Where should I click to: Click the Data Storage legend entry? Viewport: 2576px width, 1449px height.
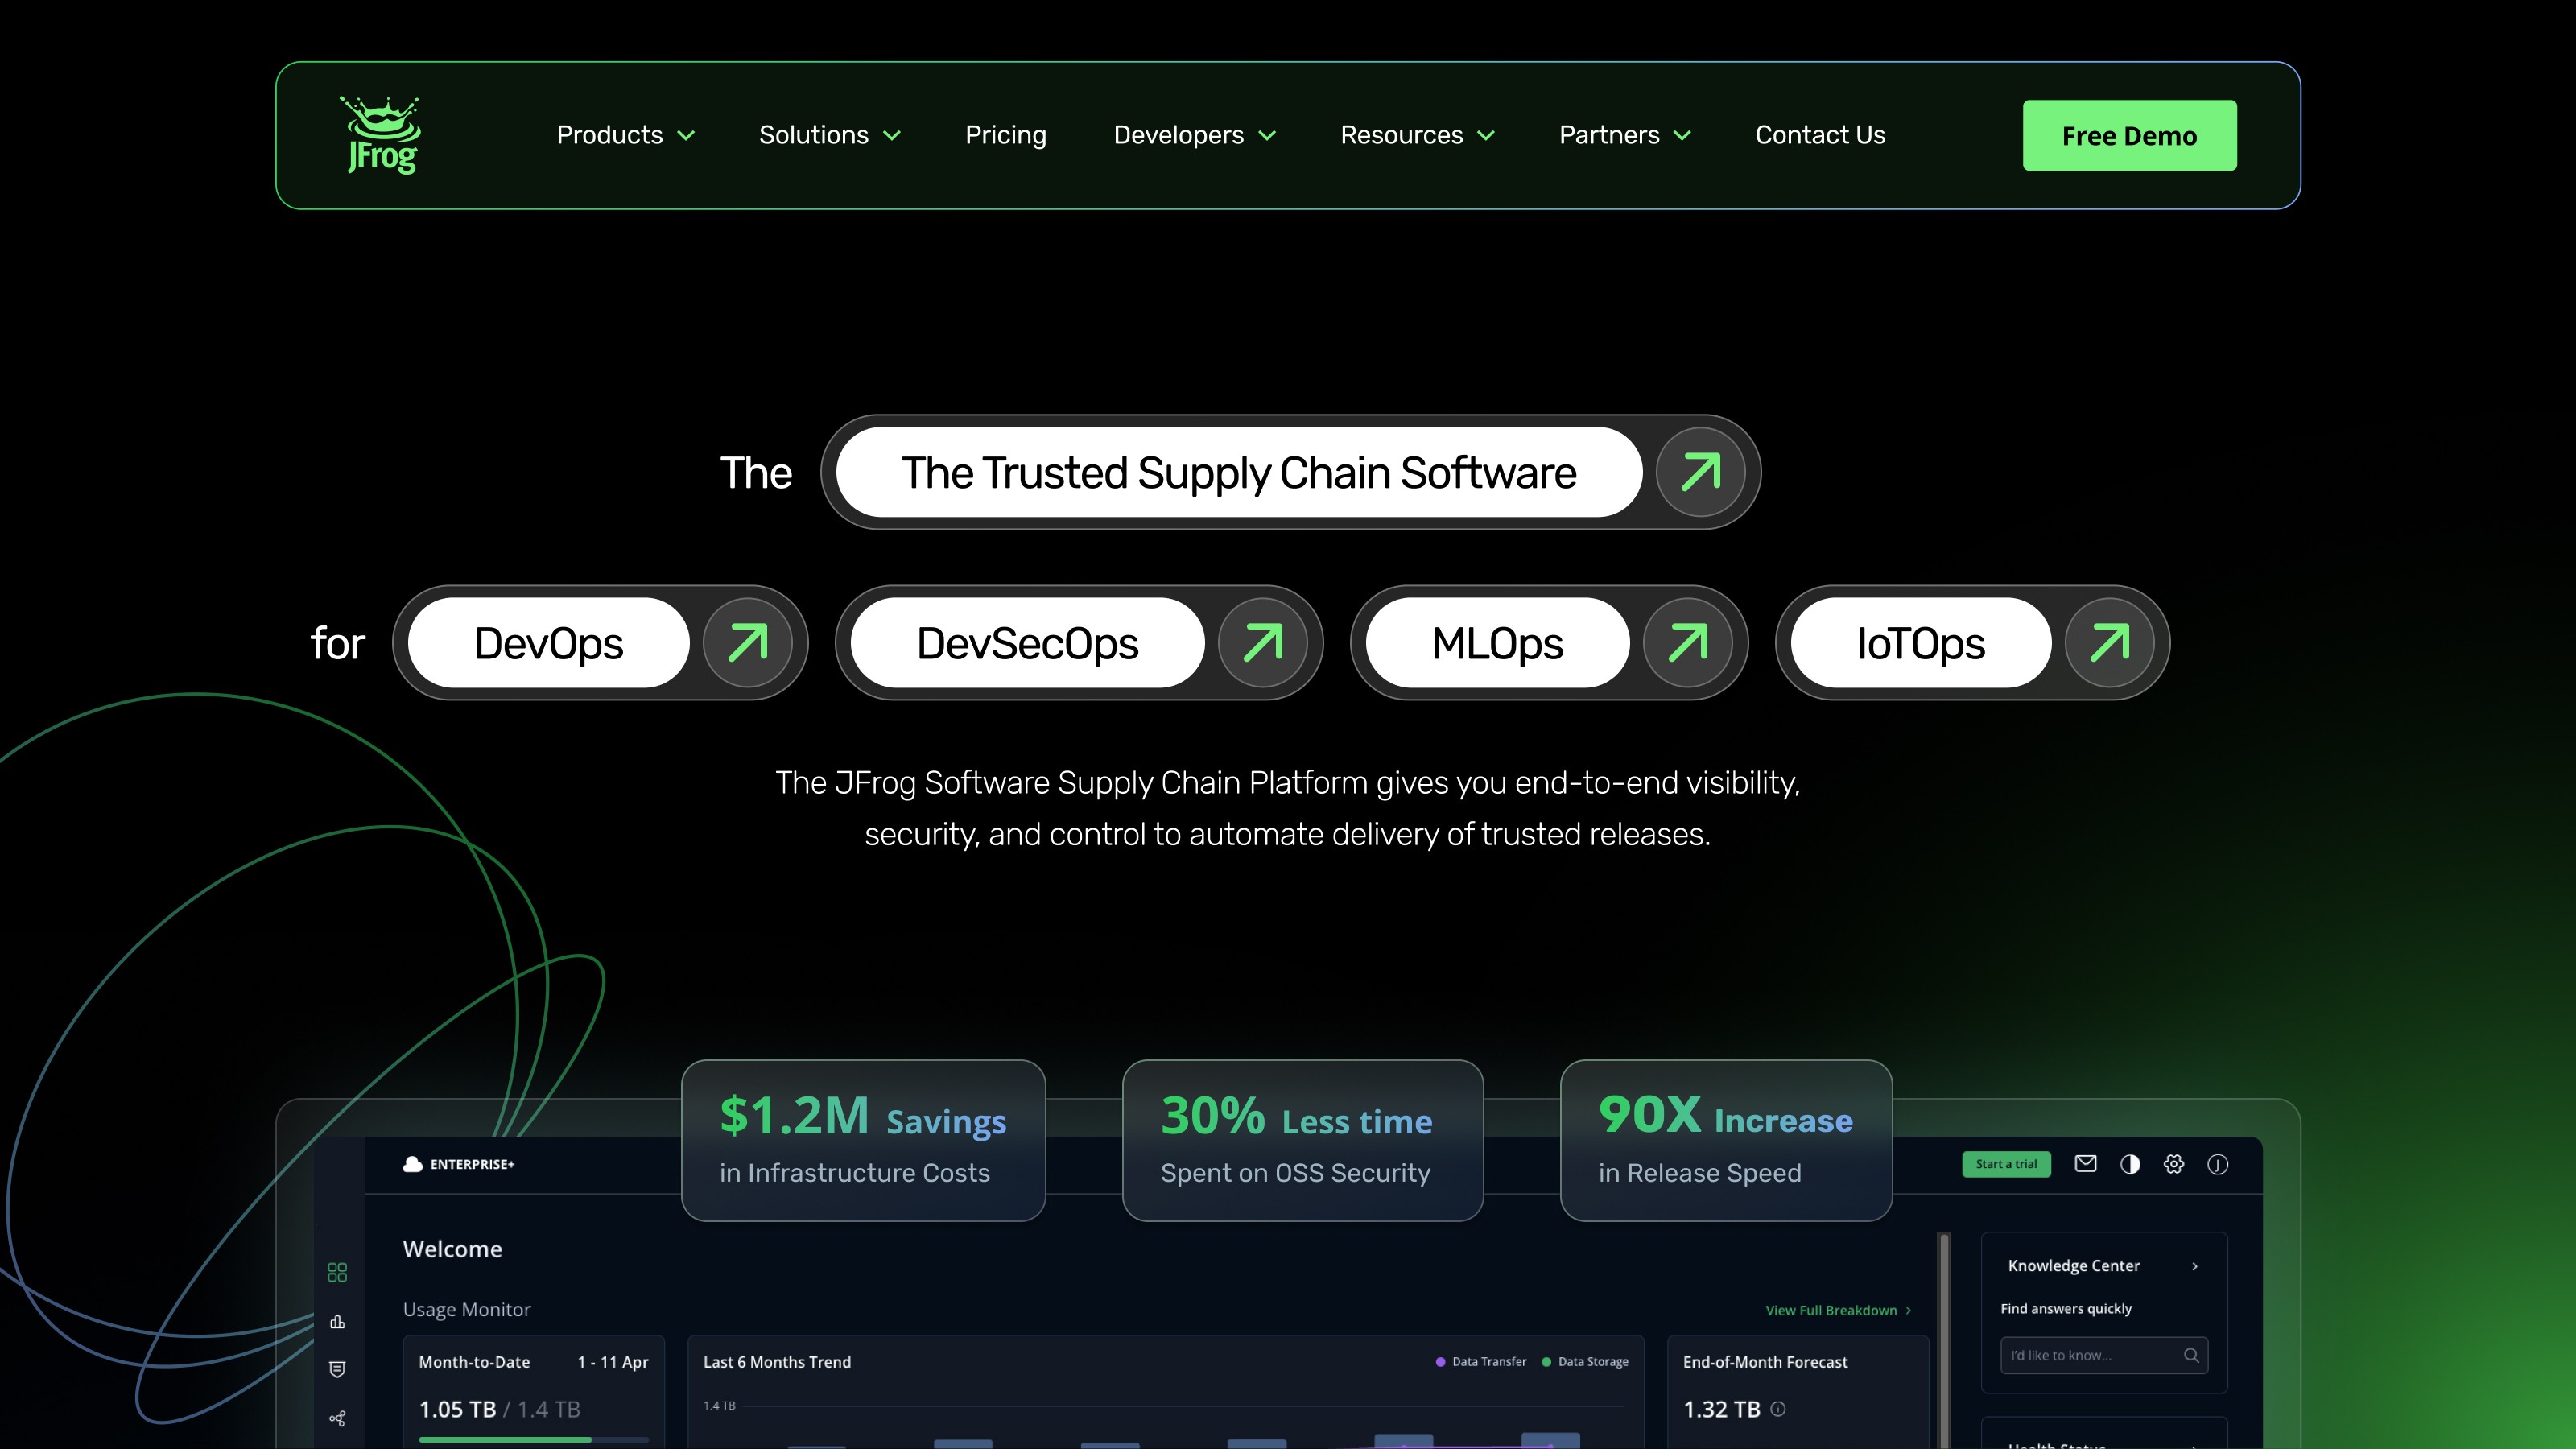[1585, 1362]
